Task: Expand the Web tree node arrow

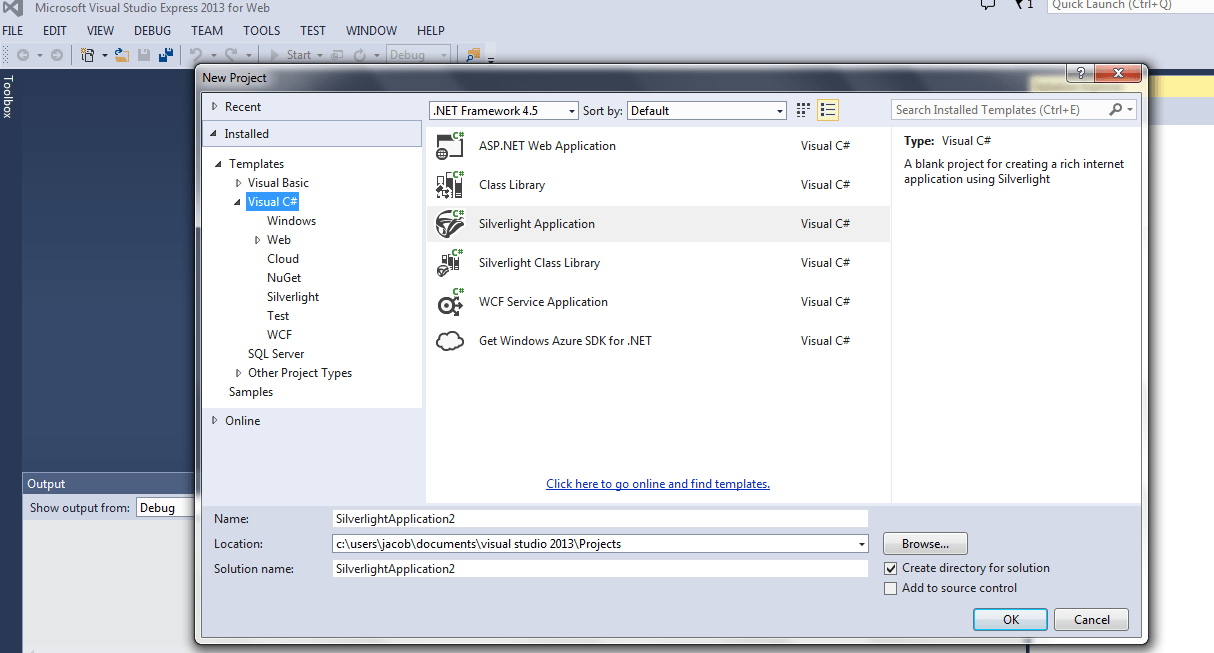Action: point(257,240)
